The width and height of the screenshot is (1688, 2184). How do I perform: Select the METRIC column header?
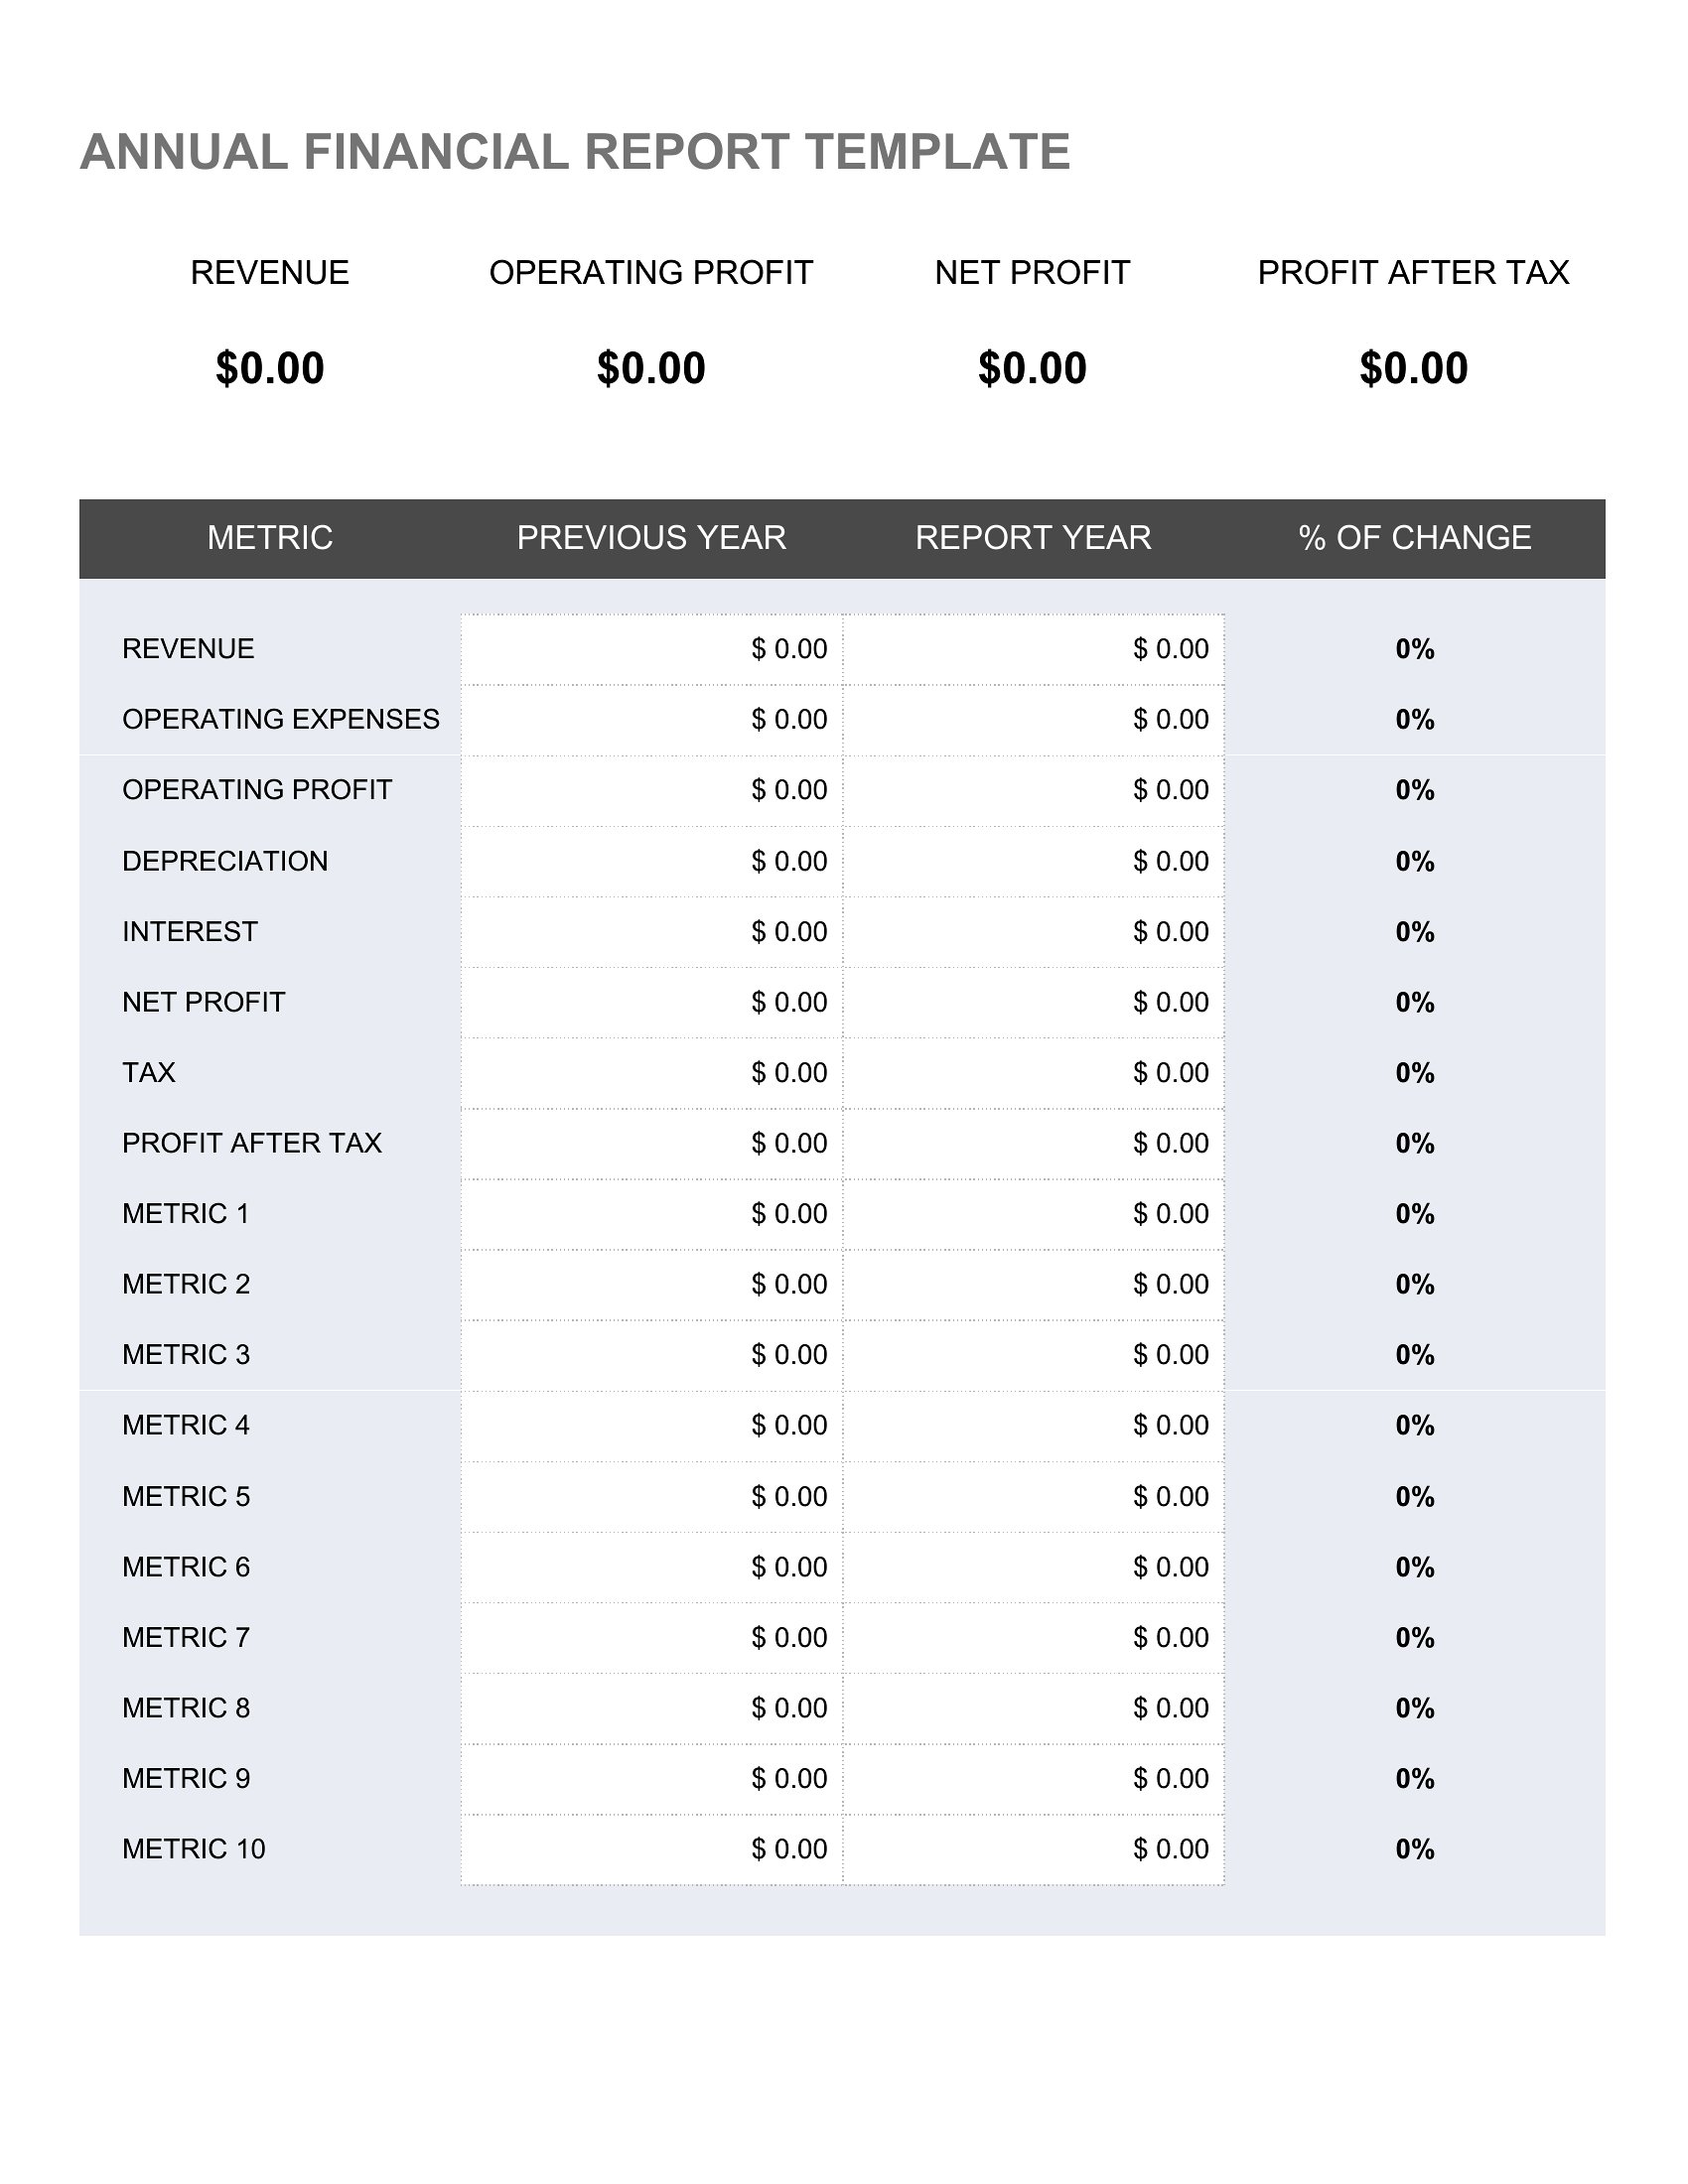(x=270, y=538)
